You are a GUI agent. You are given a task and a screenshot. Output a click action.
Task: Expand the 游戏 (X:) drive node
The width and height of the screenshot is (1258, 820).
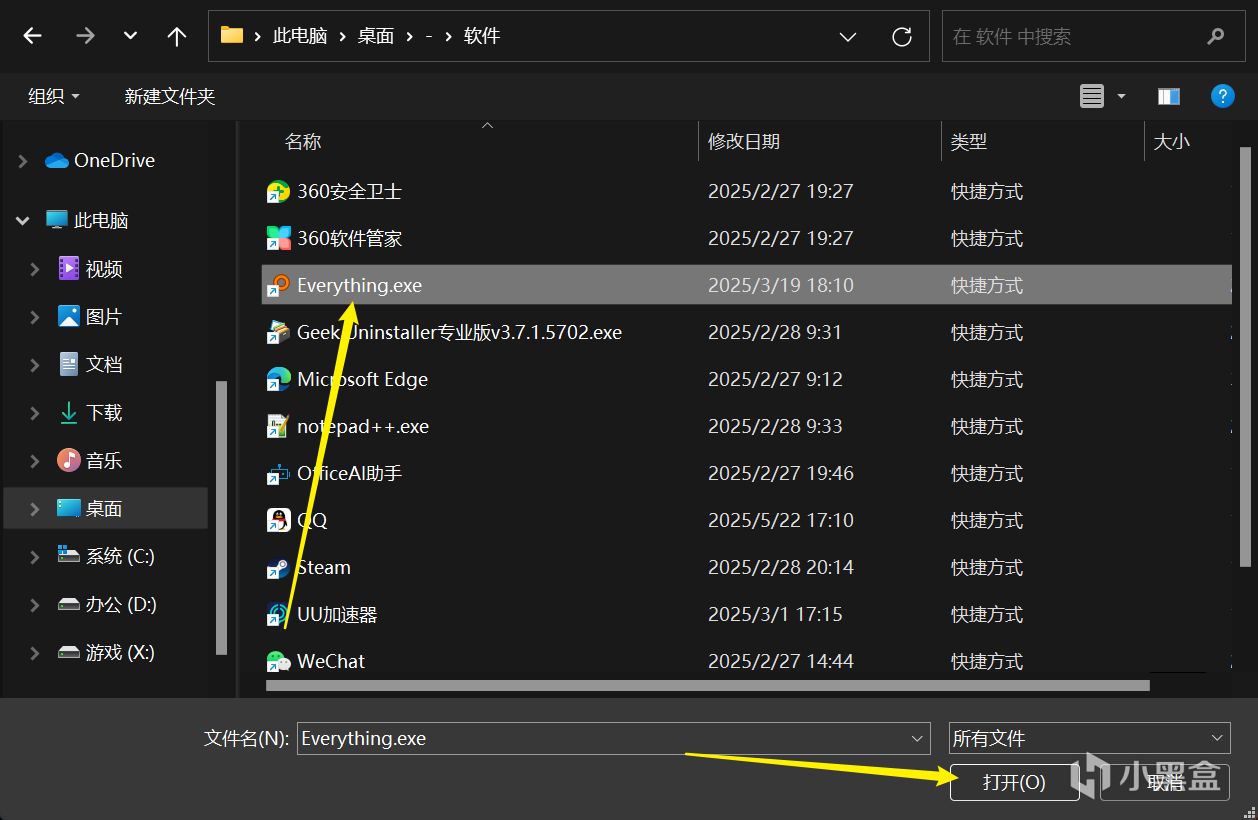[35, 652]
